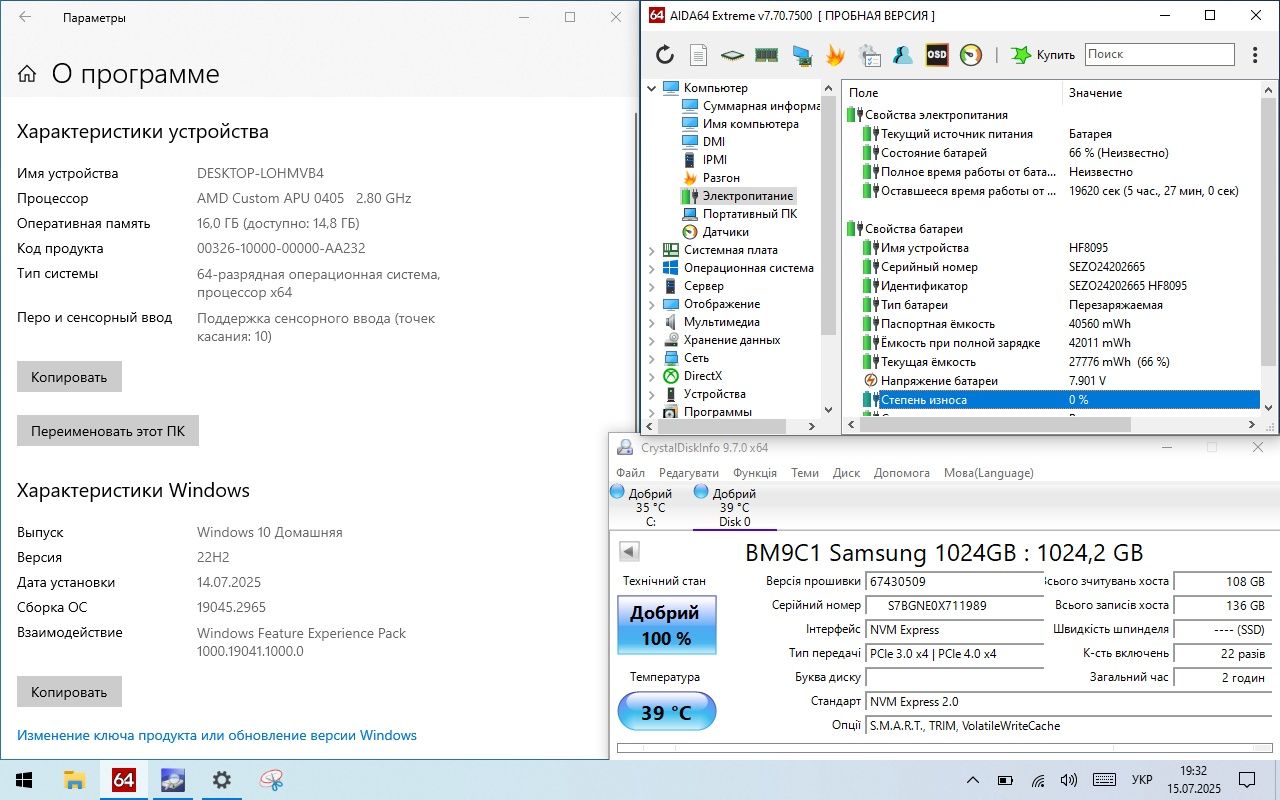1280x800 pixels.
Task: Click the Купить text button in AIDA64
Action: tap(1056, 55)
